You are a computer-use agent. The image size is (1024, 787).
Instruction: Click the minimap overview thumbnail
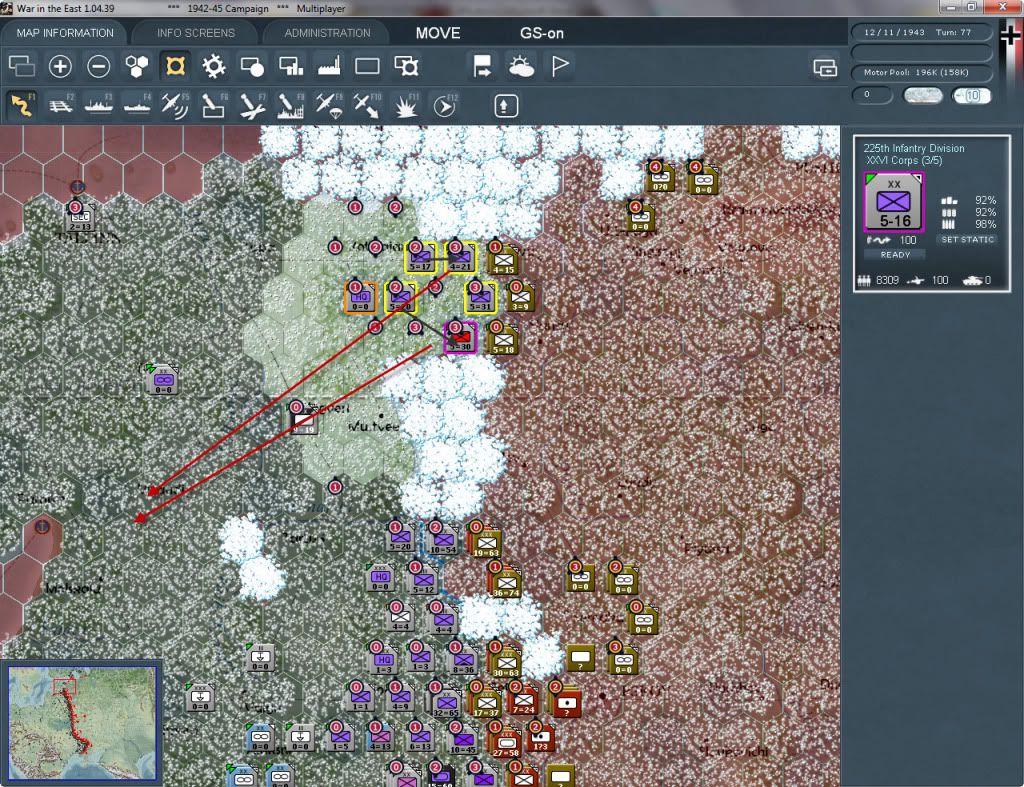click(82, 722)
